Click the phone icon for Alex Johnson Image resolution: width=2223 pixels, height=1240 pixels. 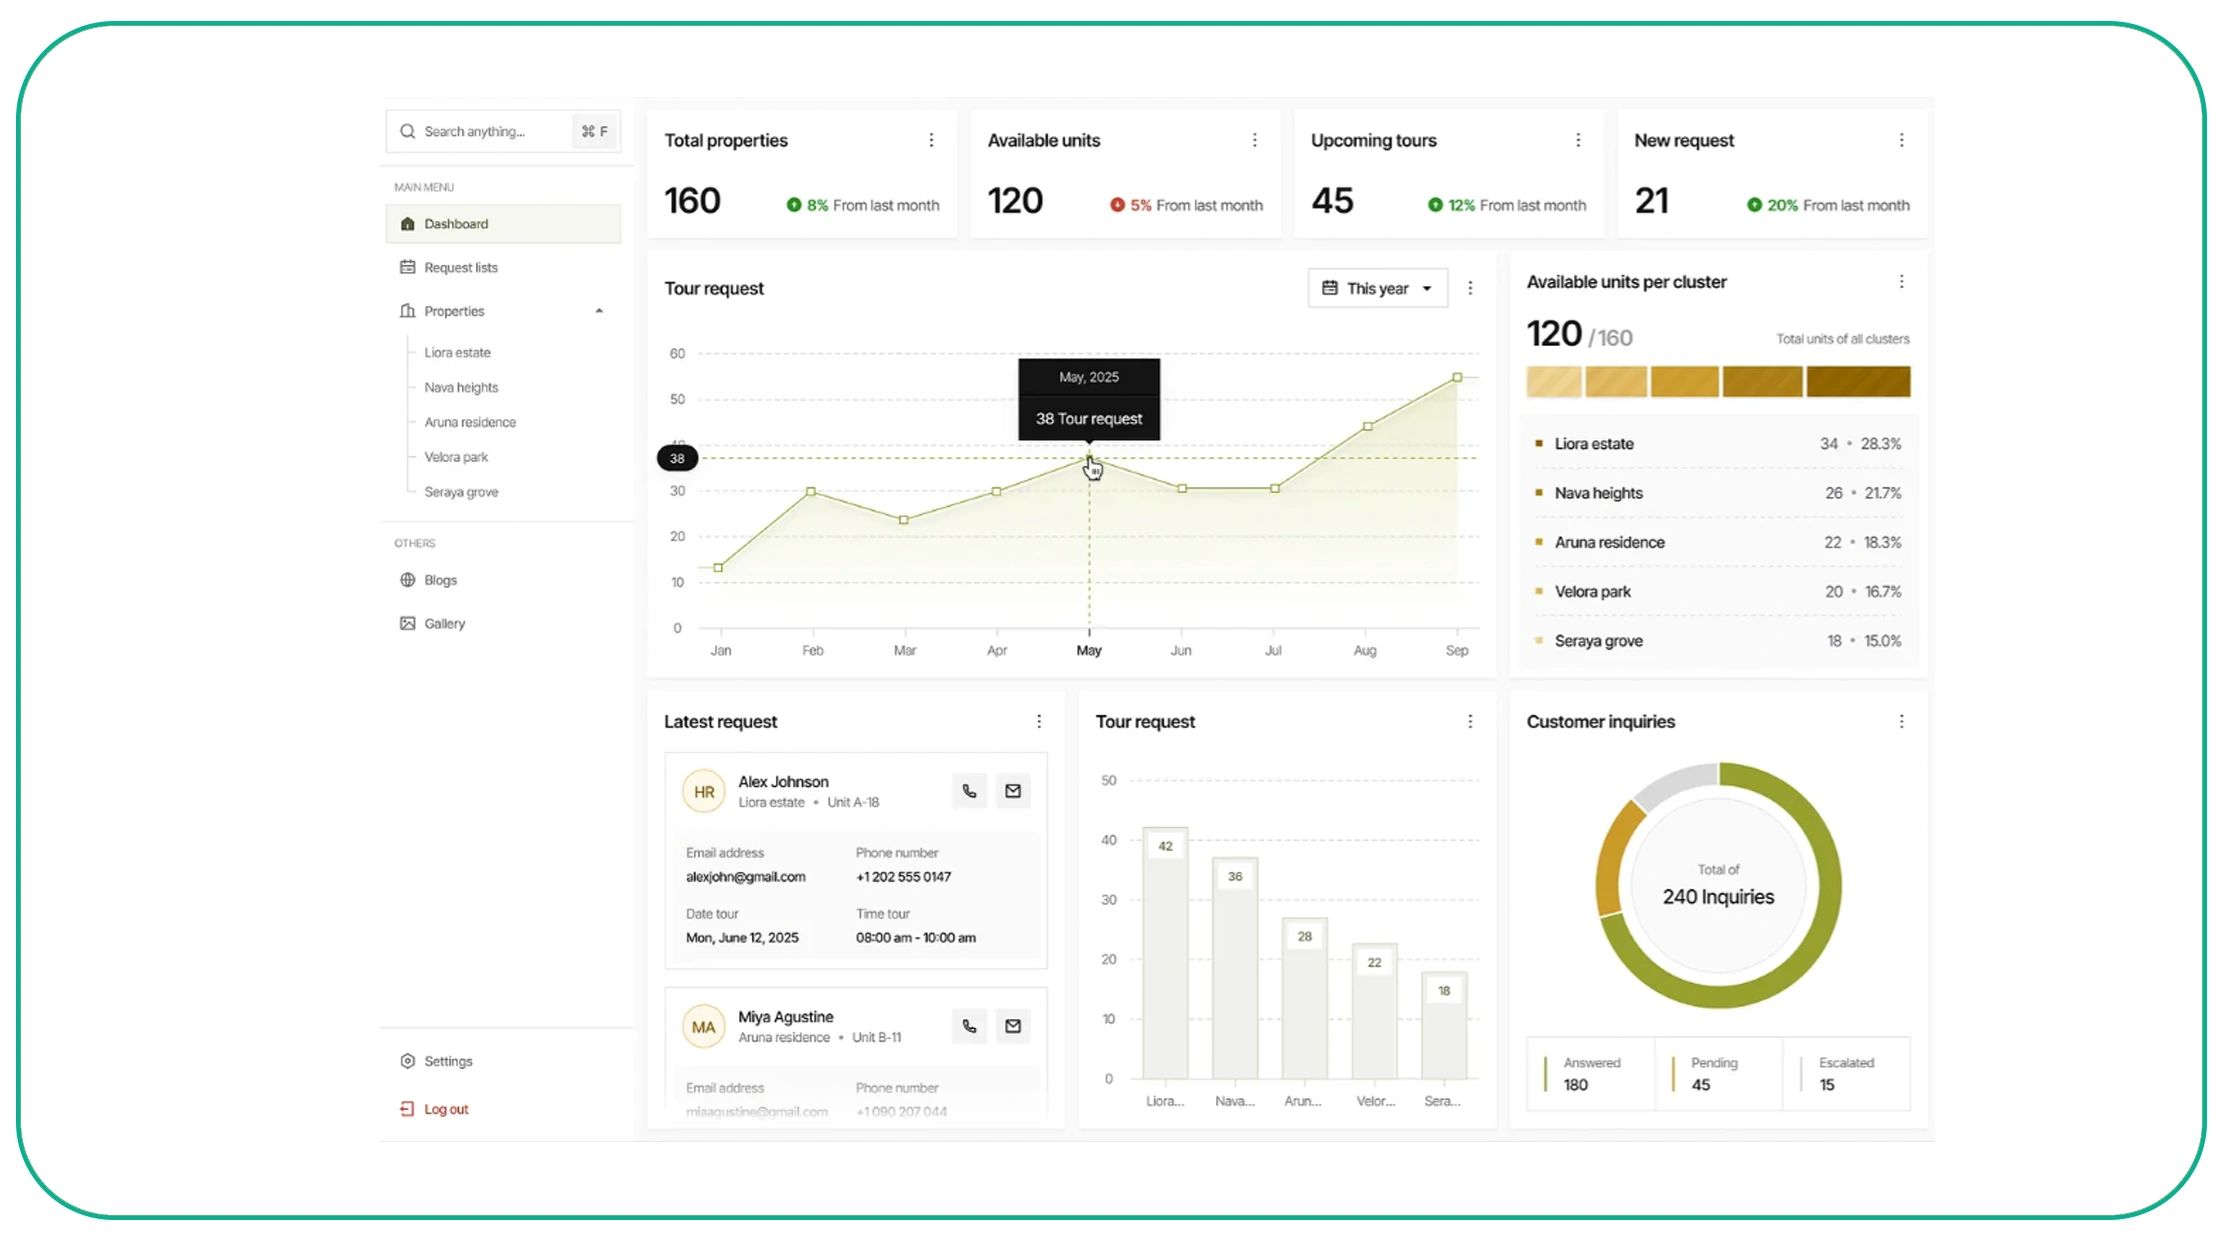tap(968, 790)
